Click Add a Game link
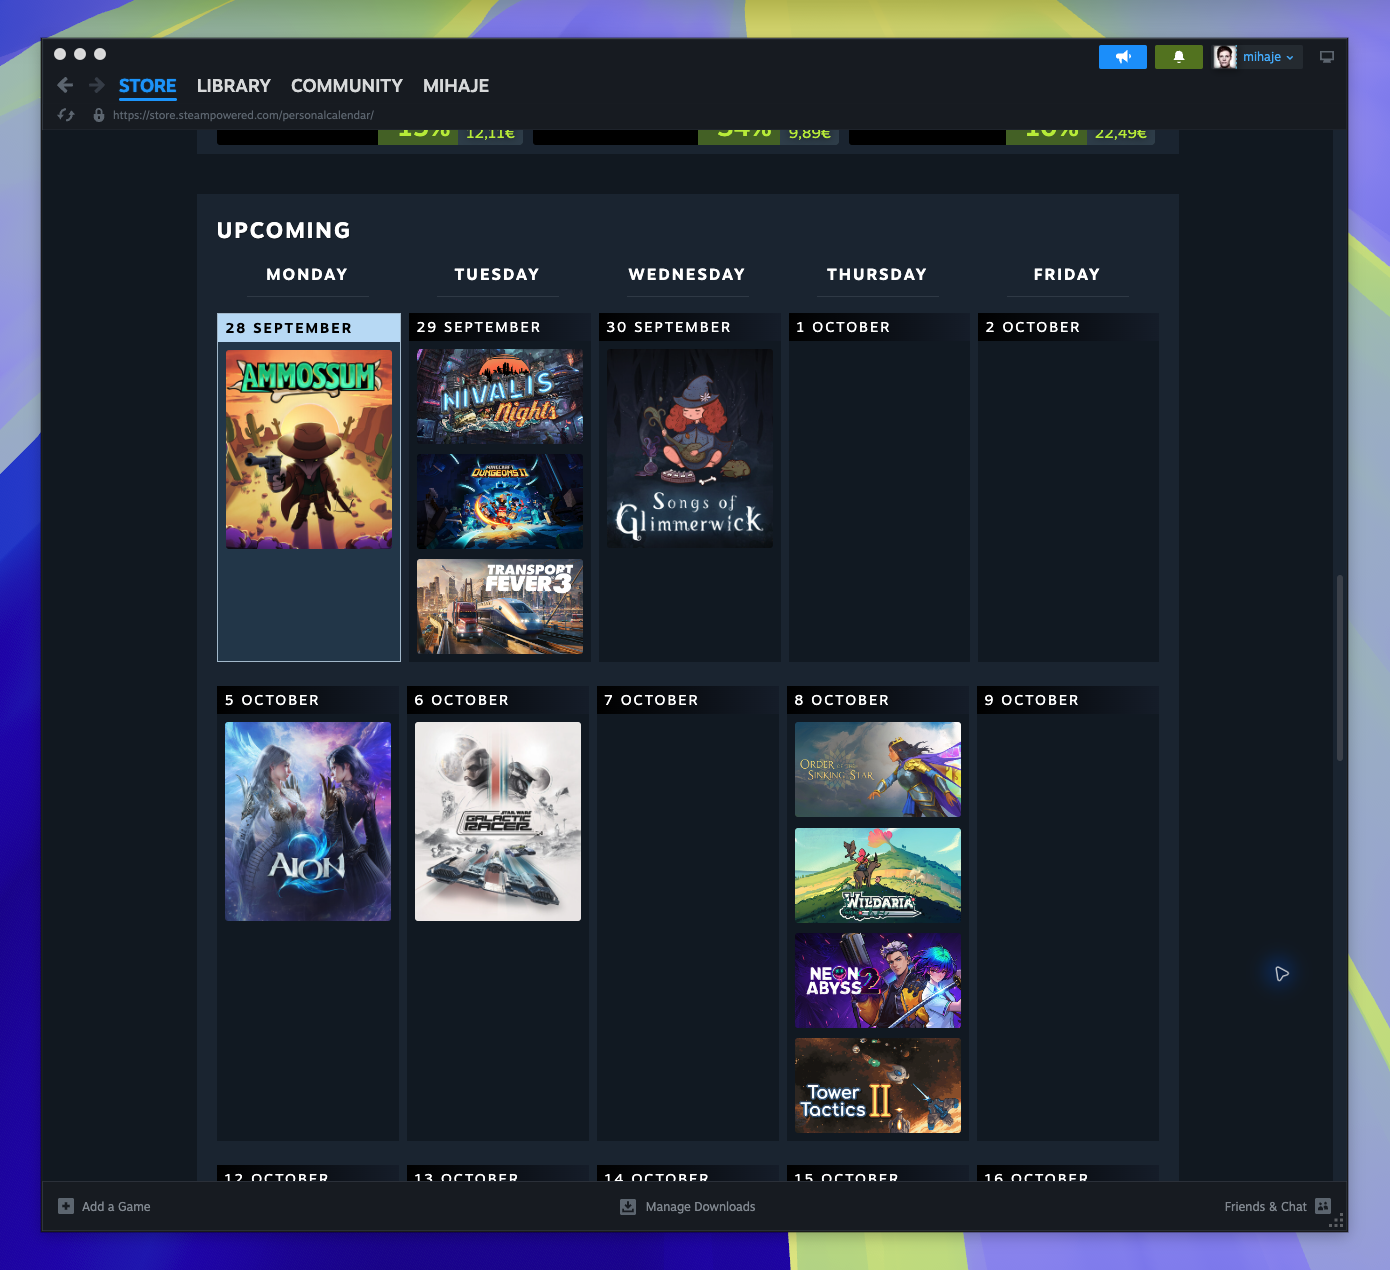Image resolution: width=1390 pixels, height=1270 pixels. click(116, 1207)
